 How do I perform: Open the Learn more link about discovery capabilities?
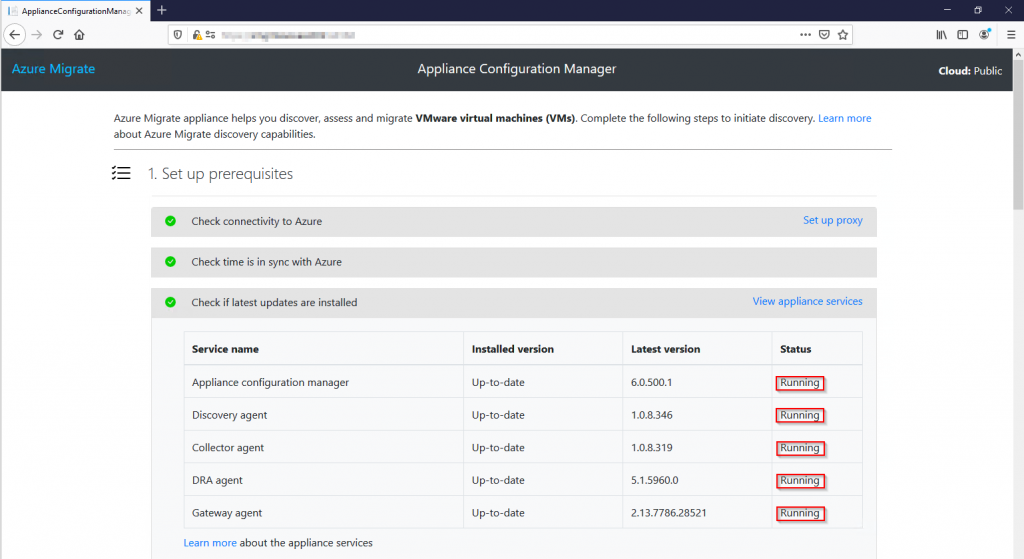point(844,118)
